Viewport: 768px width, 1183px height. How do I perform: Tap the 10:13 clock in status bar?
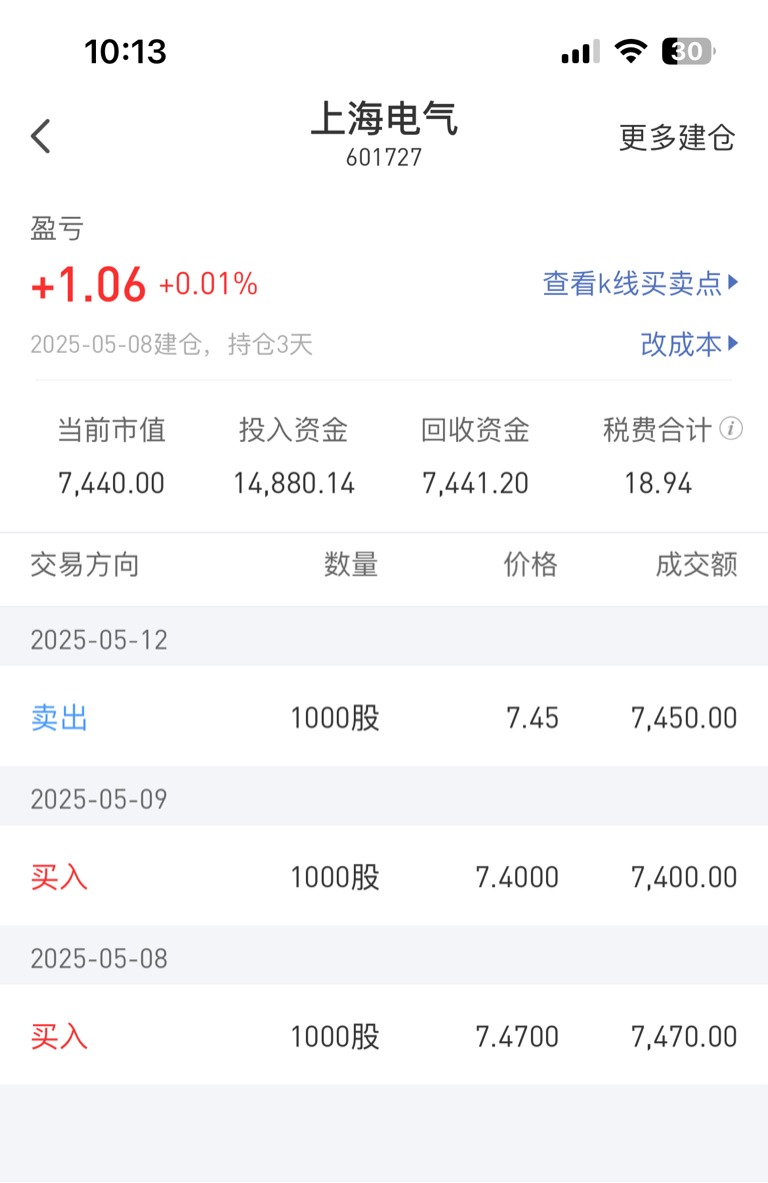[125, 52]
